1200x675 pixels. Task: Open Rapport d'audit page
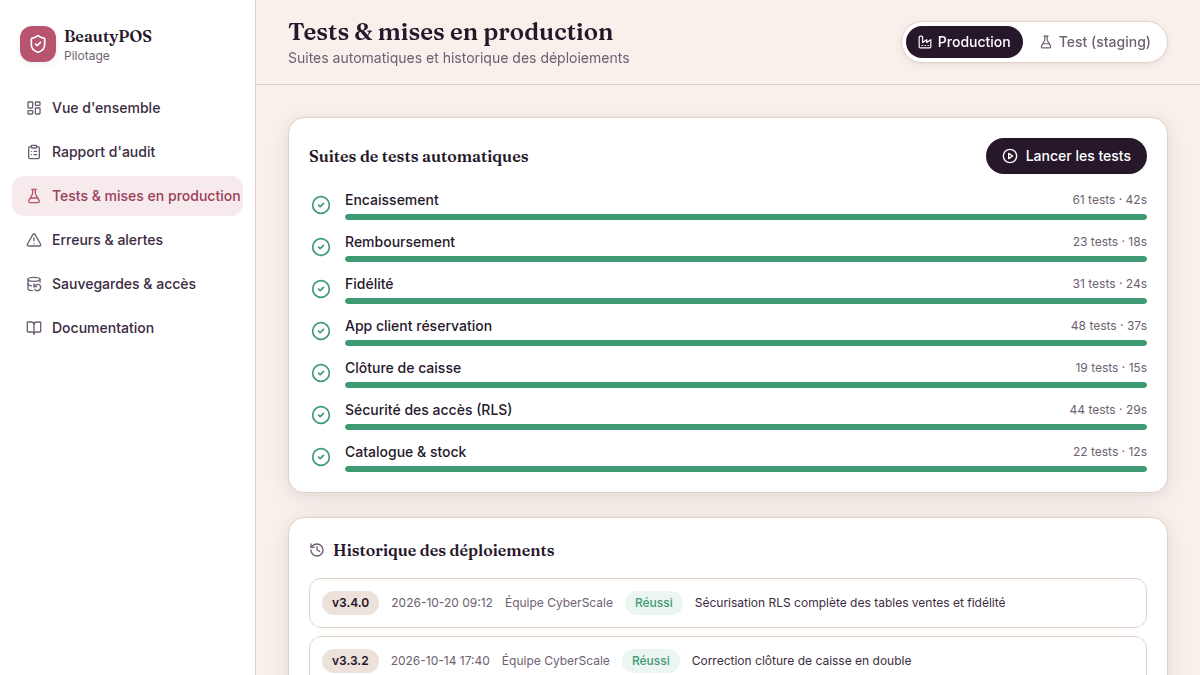[127, 152]
